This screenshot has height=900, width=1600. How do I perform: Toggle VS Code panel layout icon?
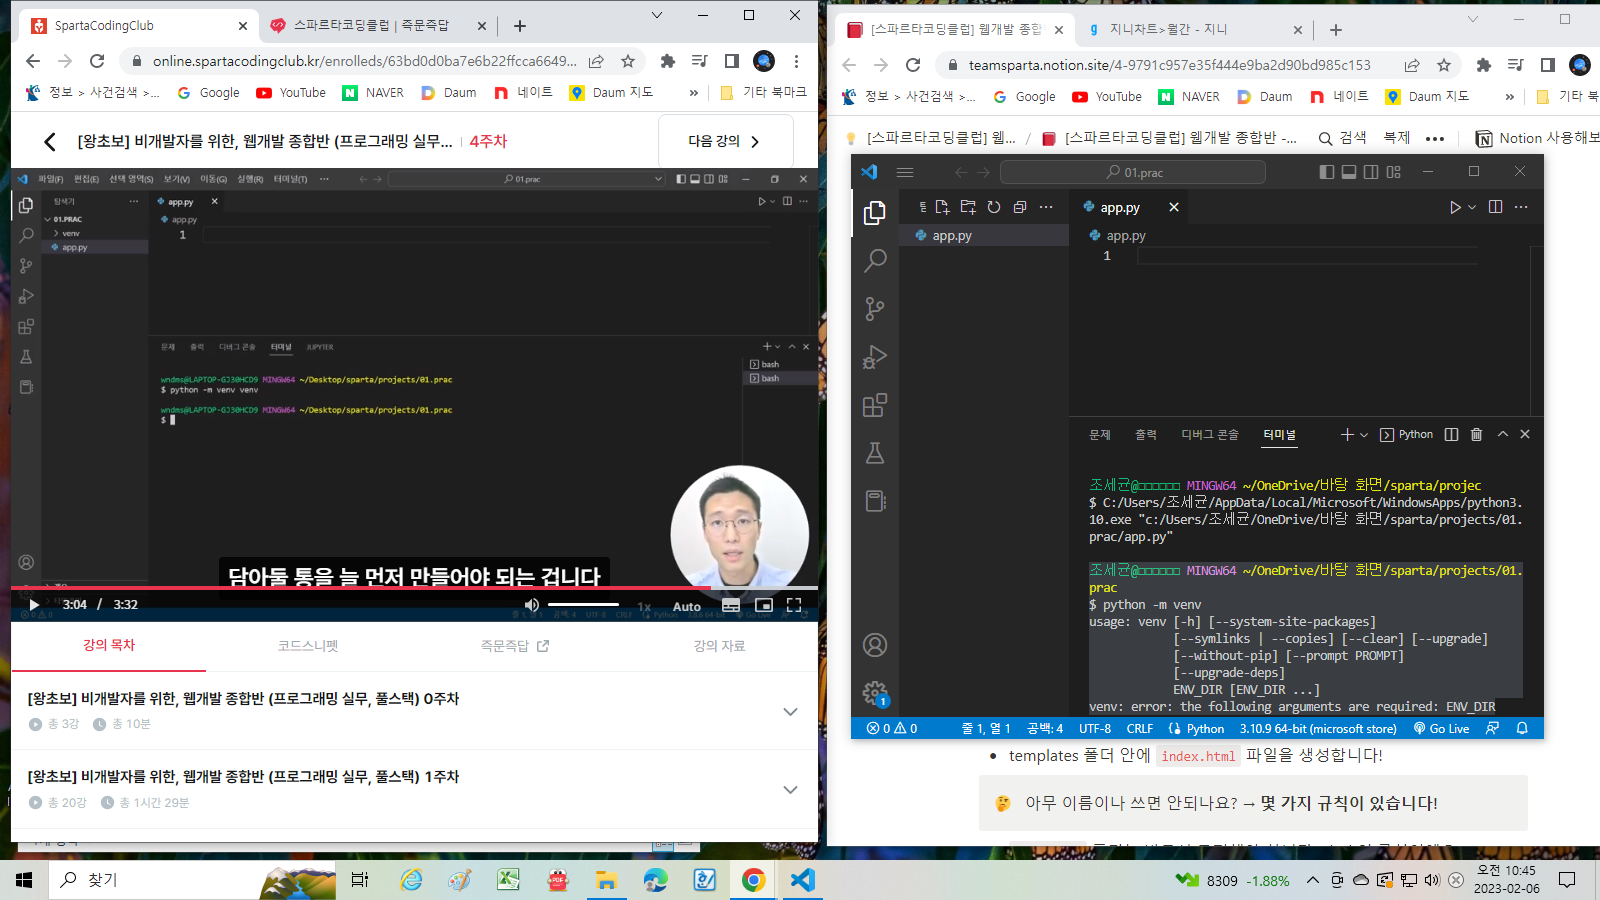[1349, 172]
